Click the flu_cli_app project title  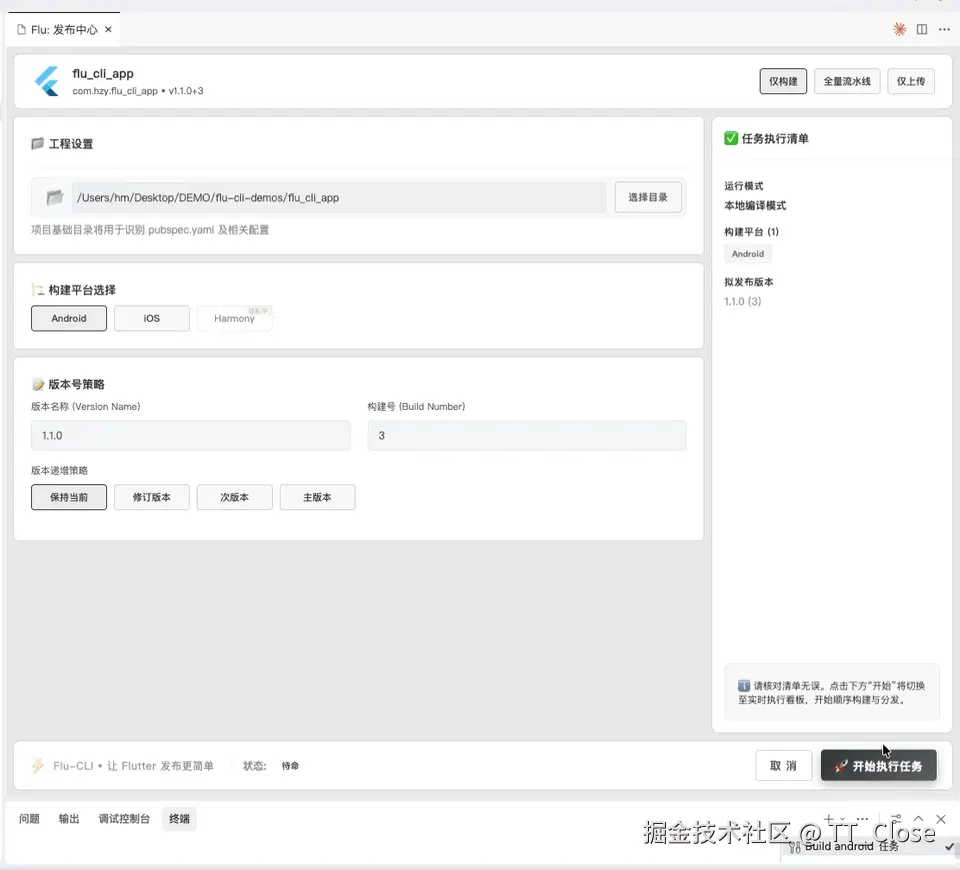(103, 73)
